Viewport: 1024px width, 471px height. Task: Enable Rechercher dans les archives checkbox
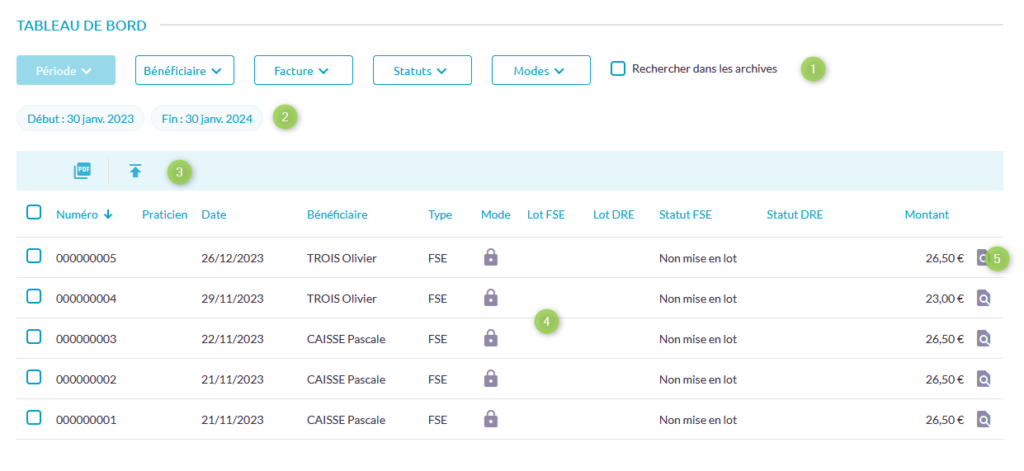point(618,69)
